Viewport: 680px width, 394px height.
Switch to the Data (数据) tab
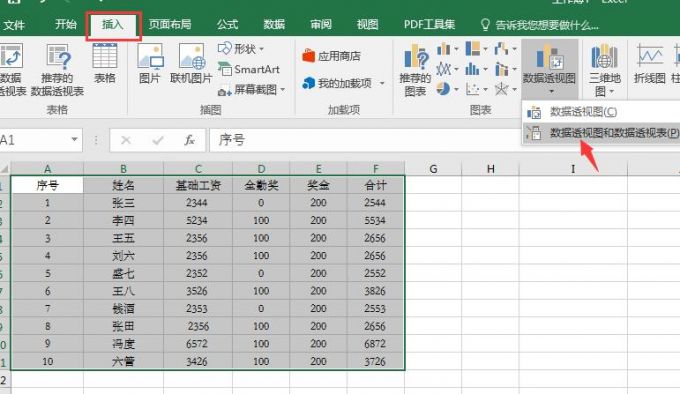pos(274,24)
